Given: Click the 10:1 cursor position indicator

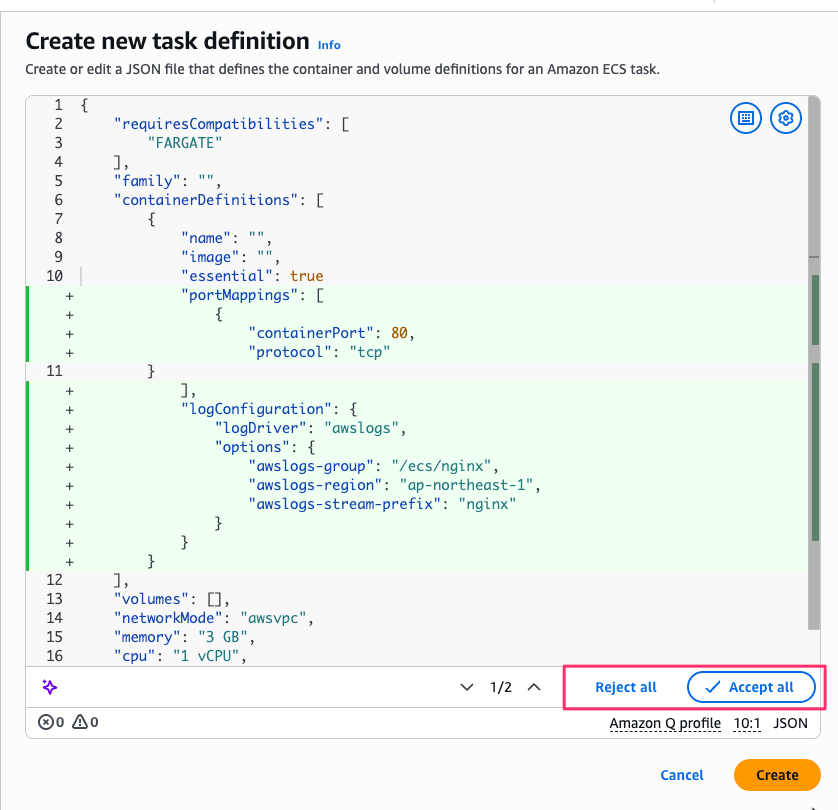Looking at the screenshot, I should 747,723.
